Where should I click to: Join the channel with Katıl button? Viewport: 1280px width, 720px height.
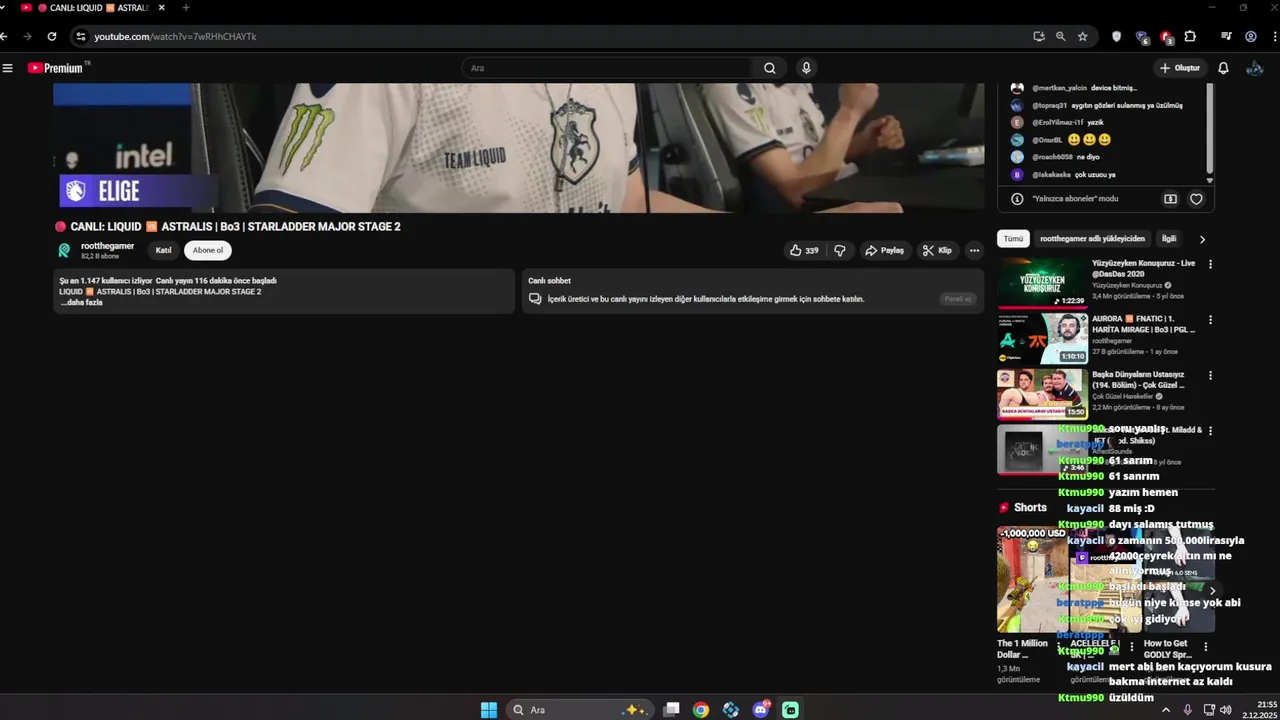click(163, 250)
